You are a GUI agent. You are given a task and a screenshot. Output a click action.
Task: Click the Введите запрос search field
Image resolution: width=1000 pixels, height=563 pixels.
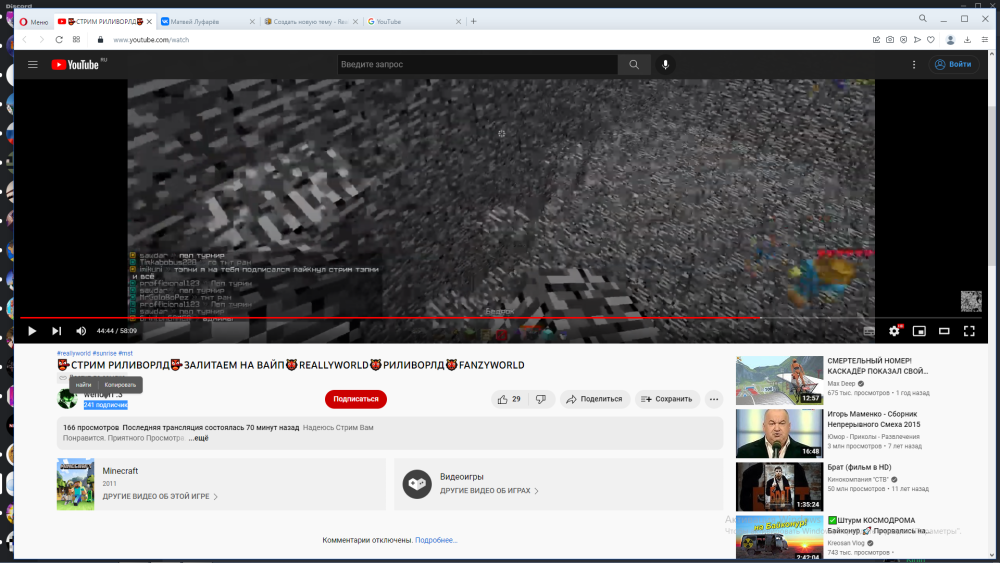[477, 64]
